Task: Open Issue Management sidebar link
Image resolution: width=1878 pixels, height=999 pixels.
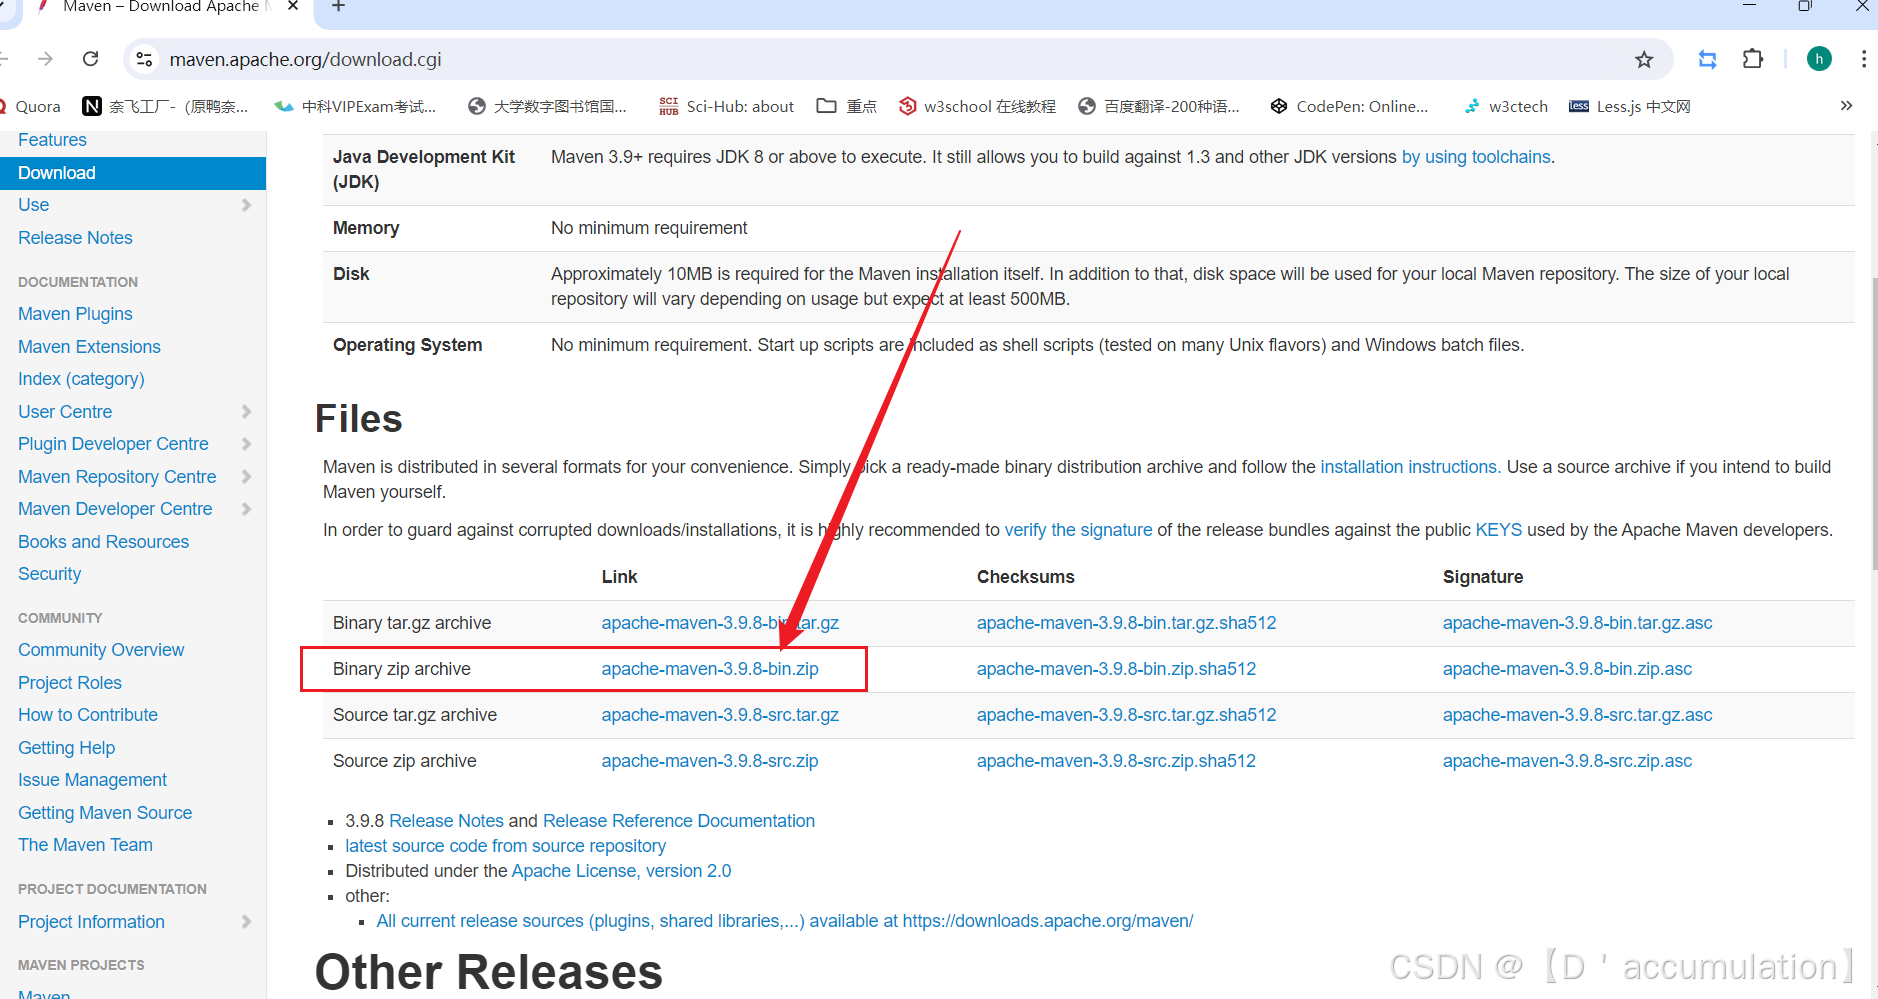Action: pos(92,780)
